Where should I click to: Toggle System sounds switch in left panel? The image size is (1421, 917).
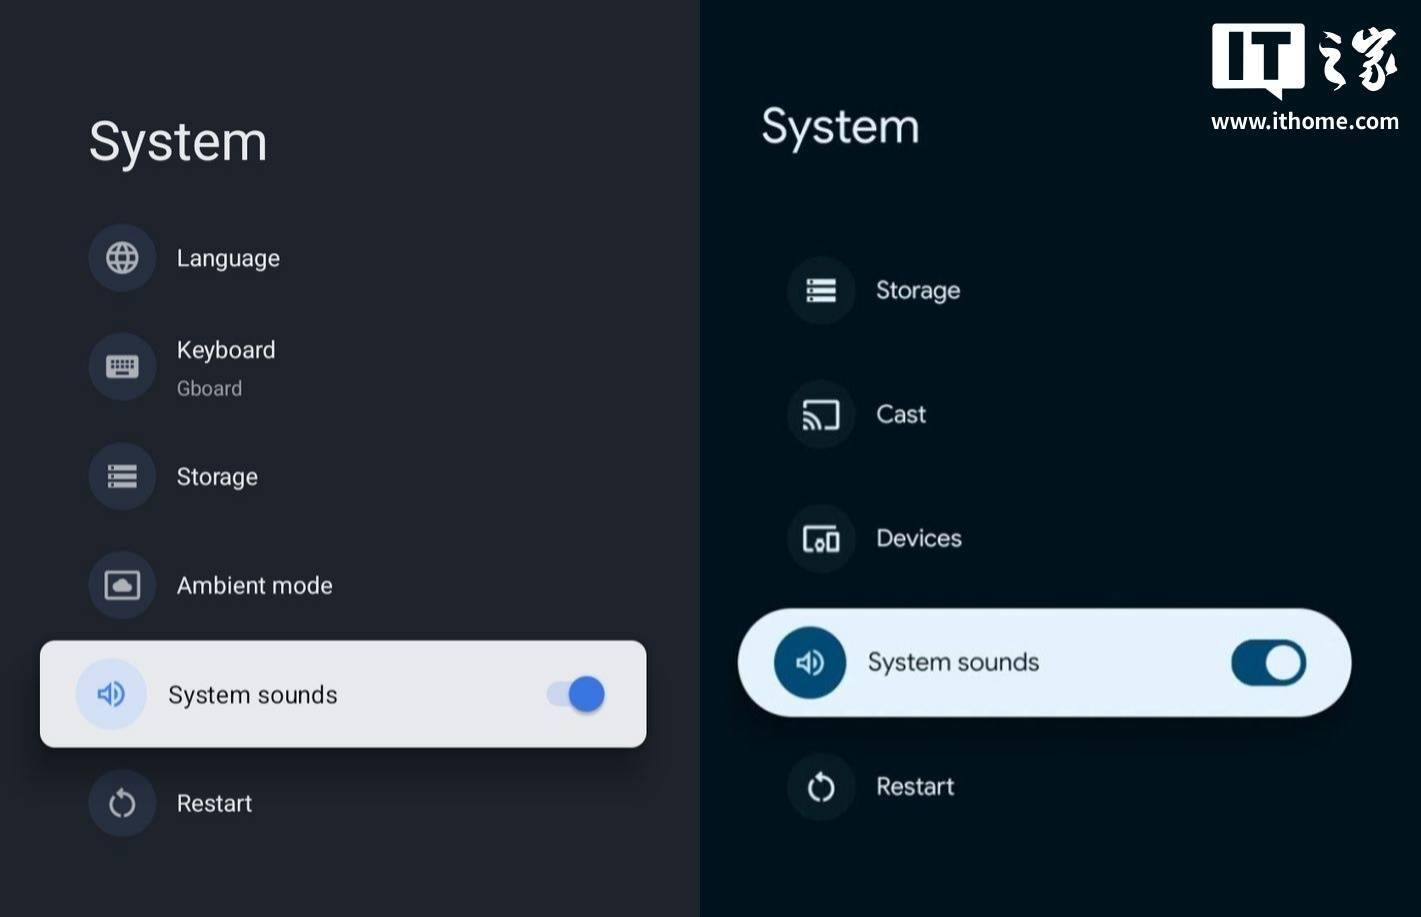[576, 694]
